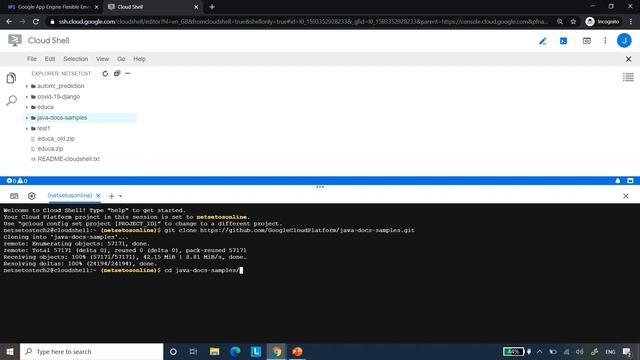The image size is (640, 360).
Task: Open the Help menu
Action: pyautogui.click(x=139, y=59)
